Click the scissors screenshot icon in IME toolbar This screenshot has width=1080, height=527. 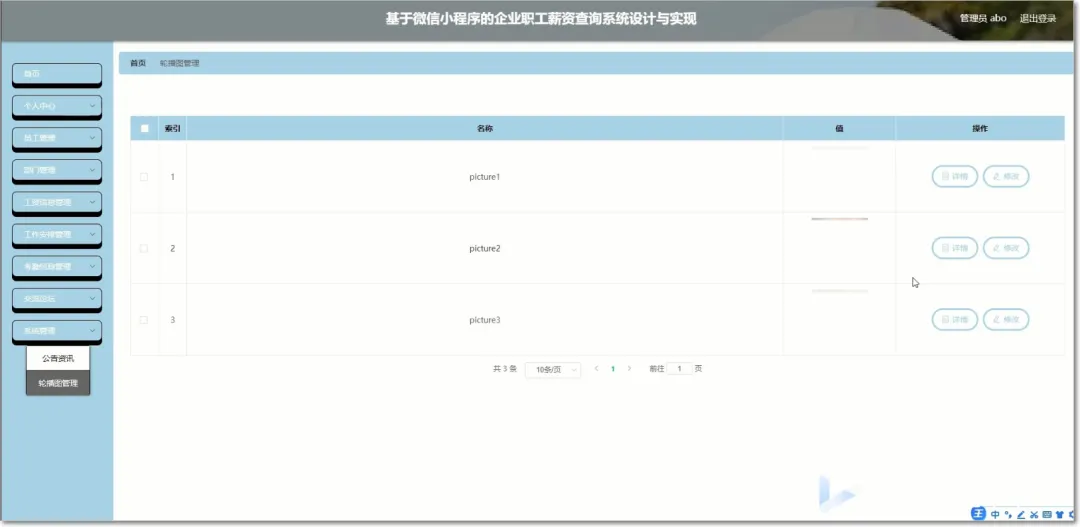point(1034,515)
